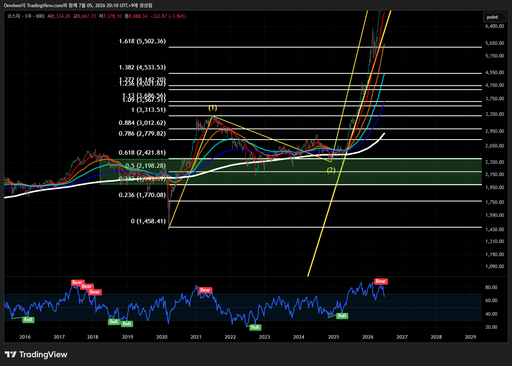
Task: Click 1,430.00 on the price axis
Action: 495,229
